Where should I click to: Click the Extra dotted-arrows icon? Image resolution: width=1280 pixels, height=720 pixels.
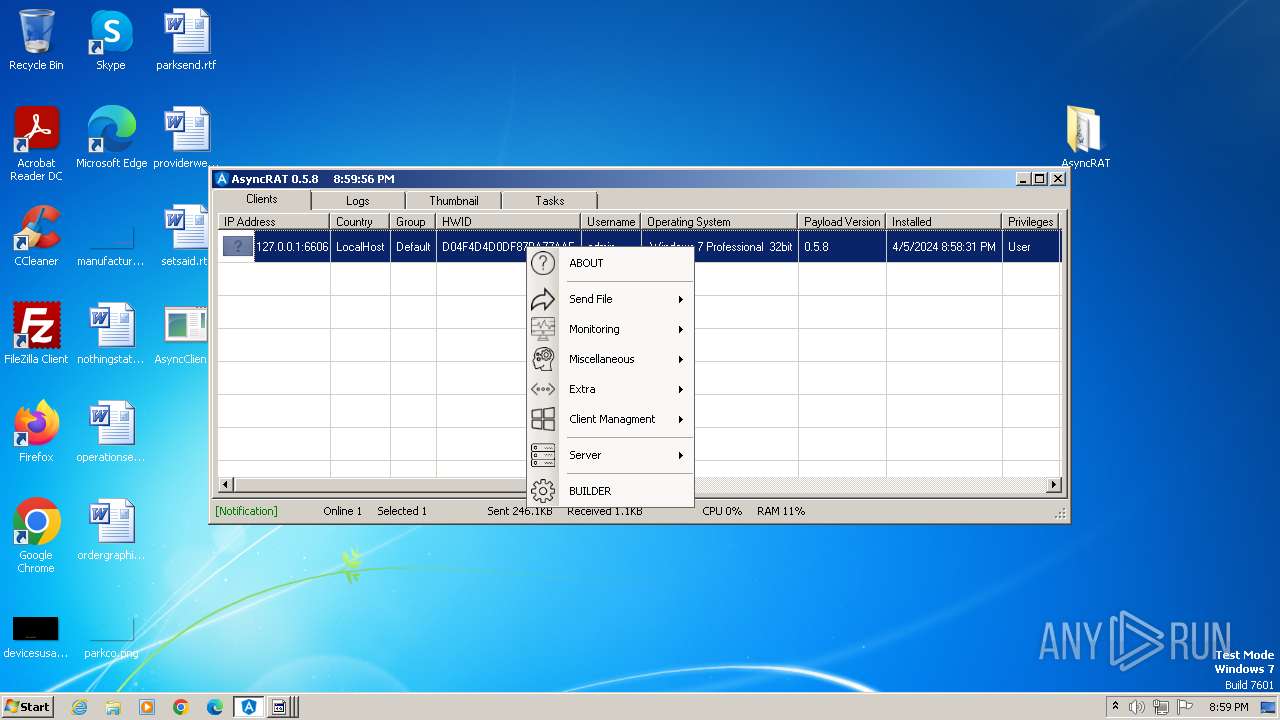tap(542, 389)
